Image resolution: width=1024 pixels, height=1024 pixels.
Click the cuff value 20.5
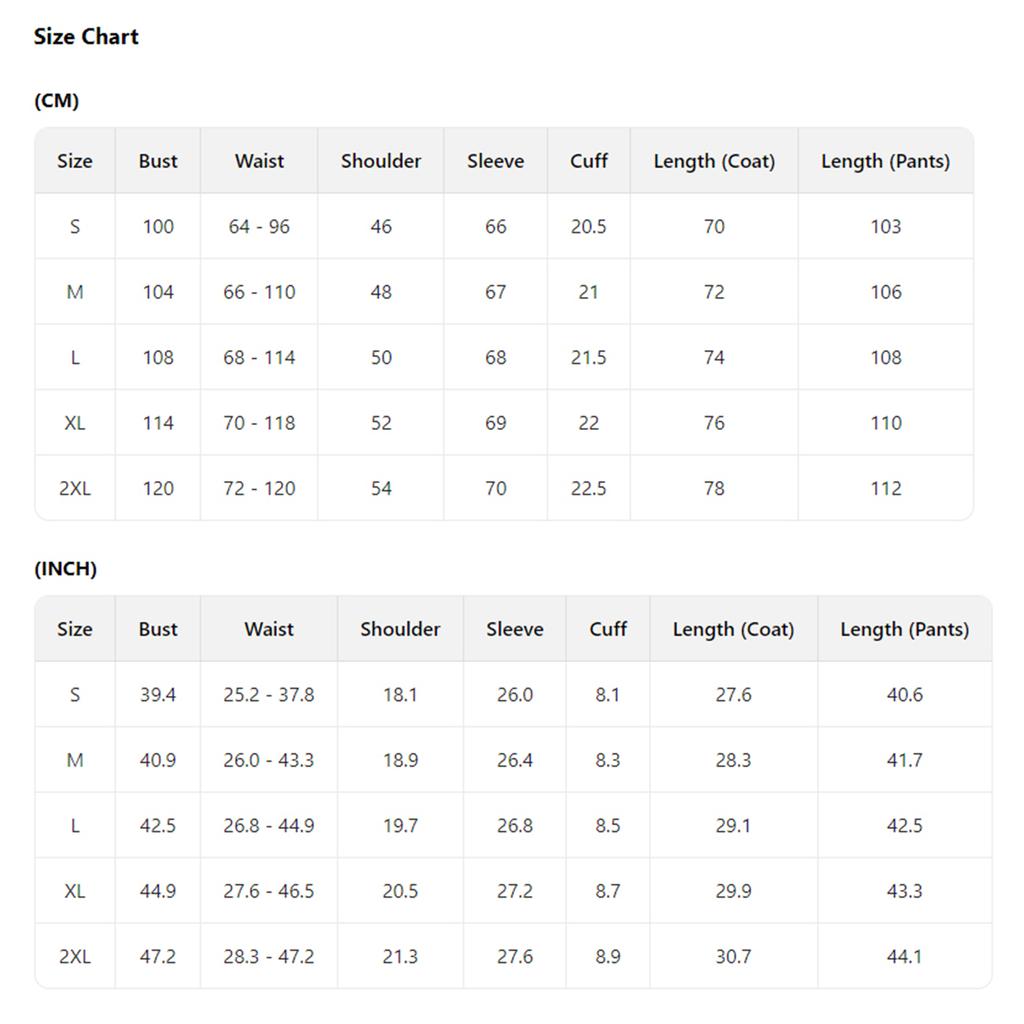(588, 226)
